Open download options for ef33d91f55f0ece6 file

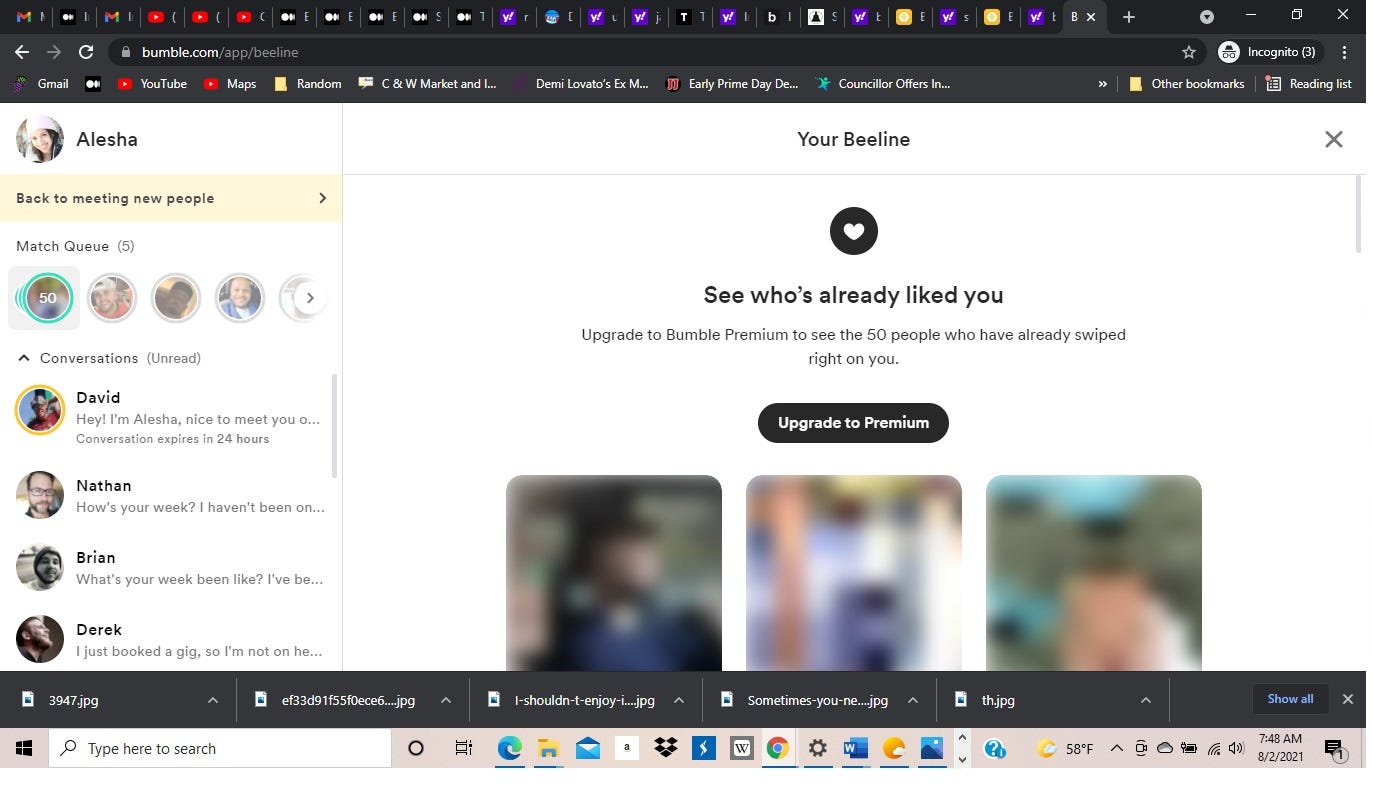[446, 700]
